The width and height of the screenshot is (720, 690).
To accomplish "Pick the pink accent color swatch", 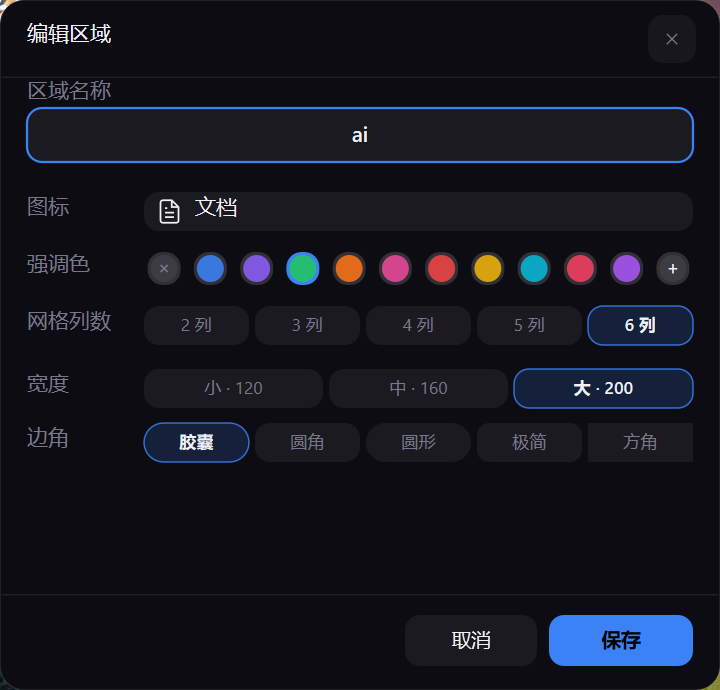I will pyautogui.click(x=395, y=269).
